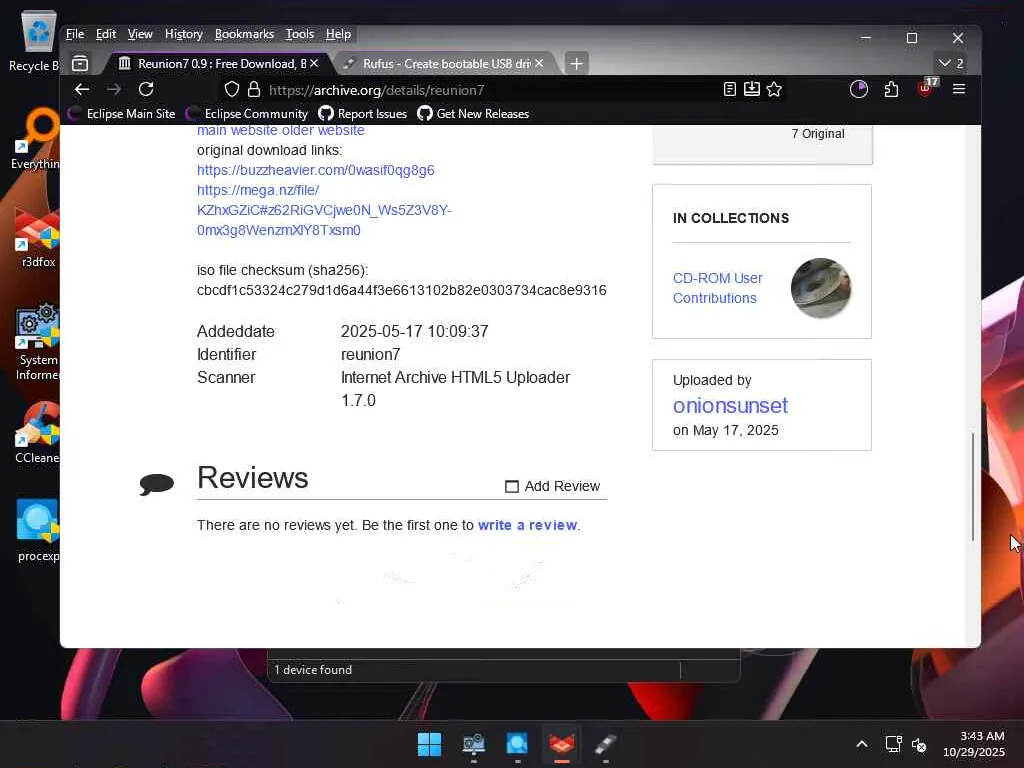Open the network status tray icon

[x=893, y=744]
